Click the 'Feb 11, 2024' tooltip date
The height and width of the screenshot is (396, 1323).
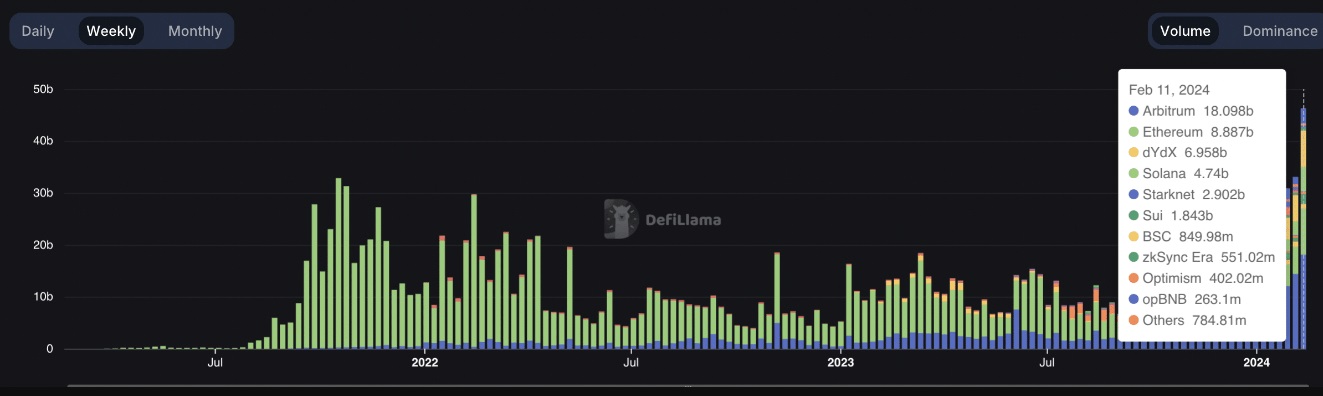(x=1169, y=90)
